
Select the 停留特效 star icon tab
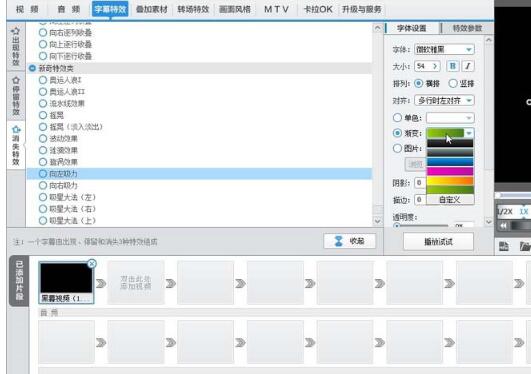click(x=16, y=96)
